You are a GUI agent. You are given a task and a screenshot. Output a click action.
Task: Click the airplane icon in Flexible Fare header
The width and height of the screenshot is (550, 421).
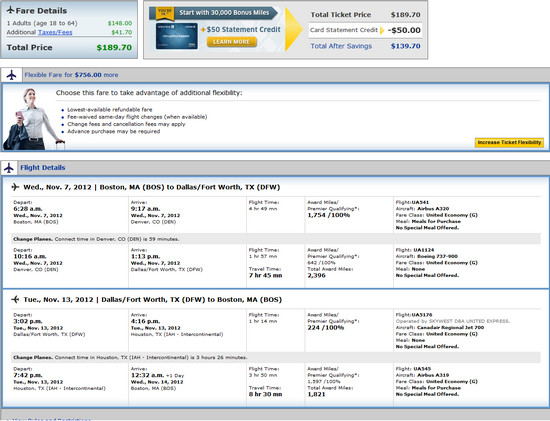[x=12, y=75]
